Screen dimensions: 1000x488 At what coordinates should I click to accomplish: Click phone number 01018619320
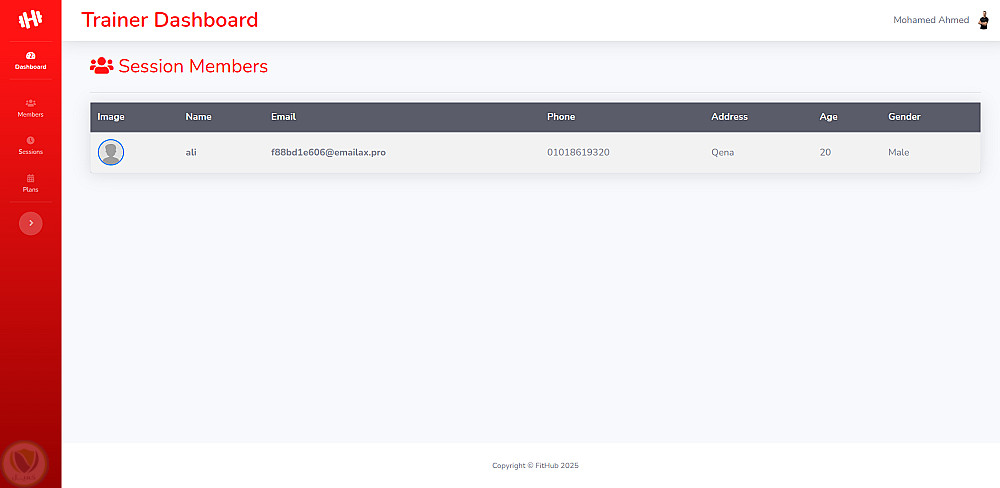pos(578,152)
